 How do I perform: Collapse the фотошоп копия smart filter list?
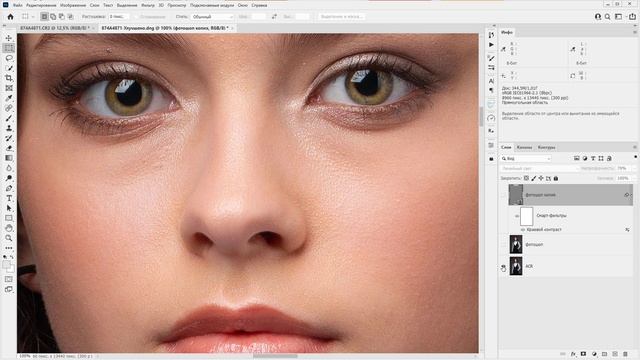(x=631, y=195)
